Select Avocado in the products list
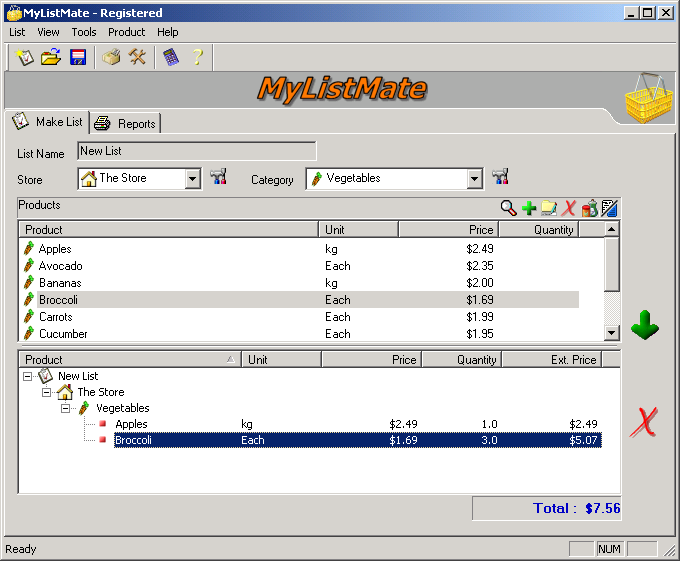680x561 pixels. [x=299, y=266]
